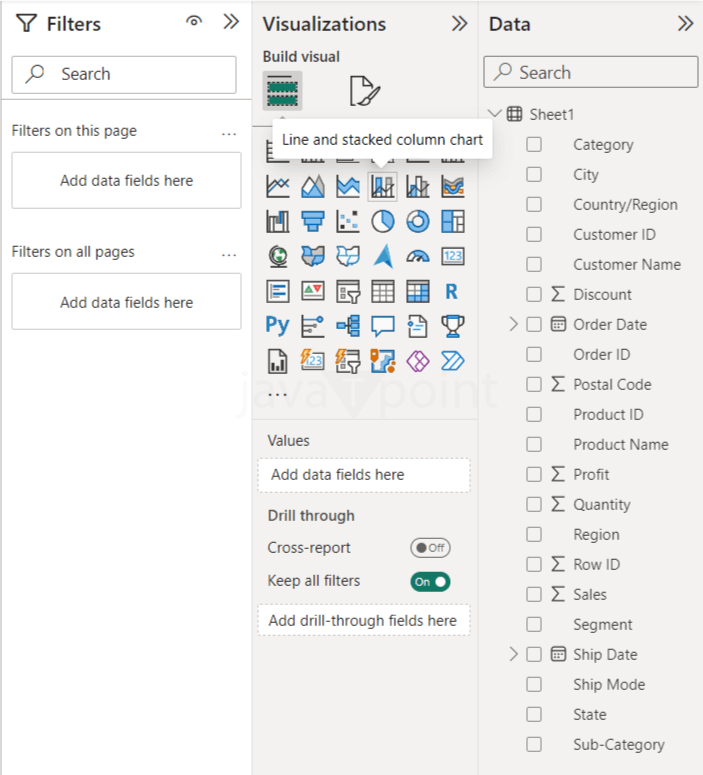Image resolution: width=703 pixels, height=775 pixels.
Task: Select the Line chart visual
Action: 278,186
